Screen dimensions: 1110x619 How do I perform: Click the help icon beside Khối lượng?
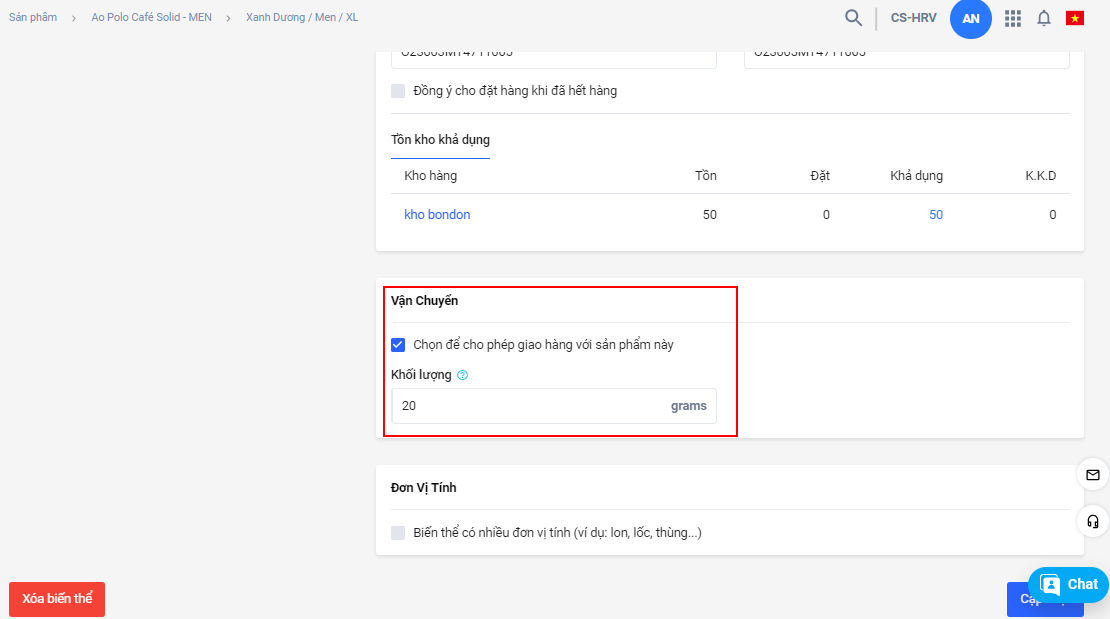[462, 376]
